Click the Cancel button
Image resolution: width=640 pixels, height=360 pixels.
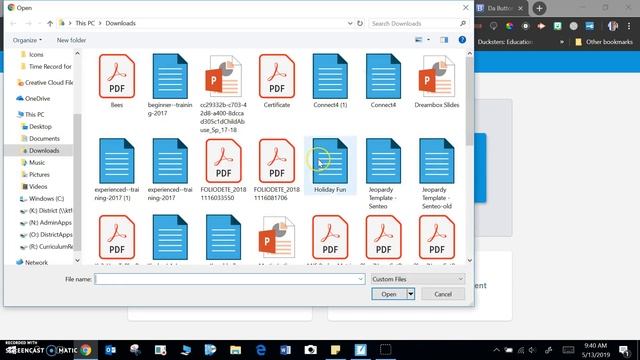[x=443, y=294]
